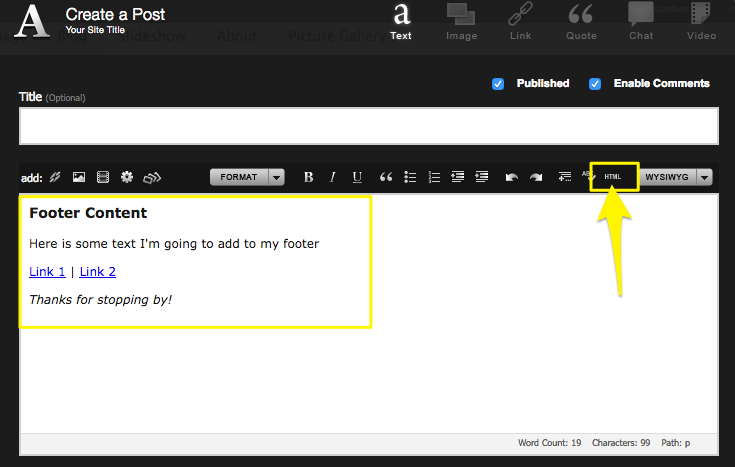Image resolution: width=735 pixels, height=467 pixels.
Task: Click the add link icon
Action: point(55,177)
